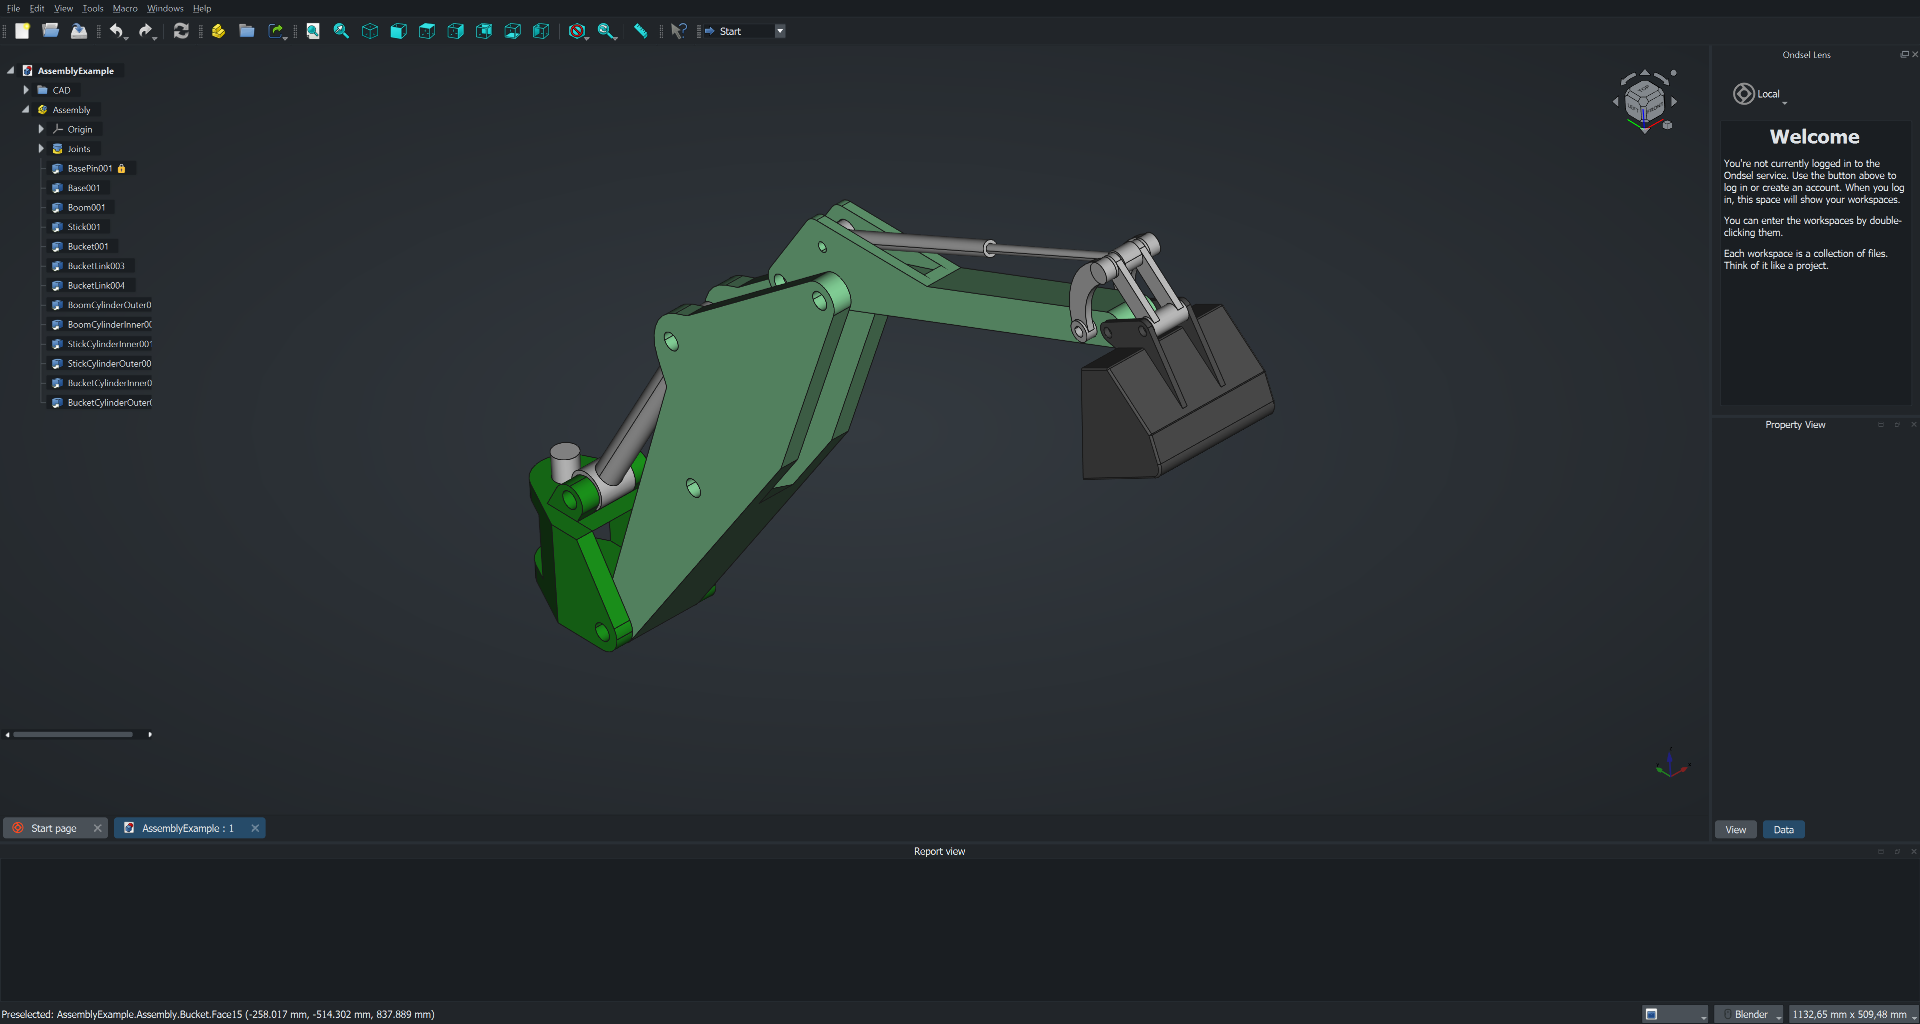The width and height of the screenshot is (1920, 1024).
Task: Select Bucket001 in the model tree
Action: tap(88, 247)
